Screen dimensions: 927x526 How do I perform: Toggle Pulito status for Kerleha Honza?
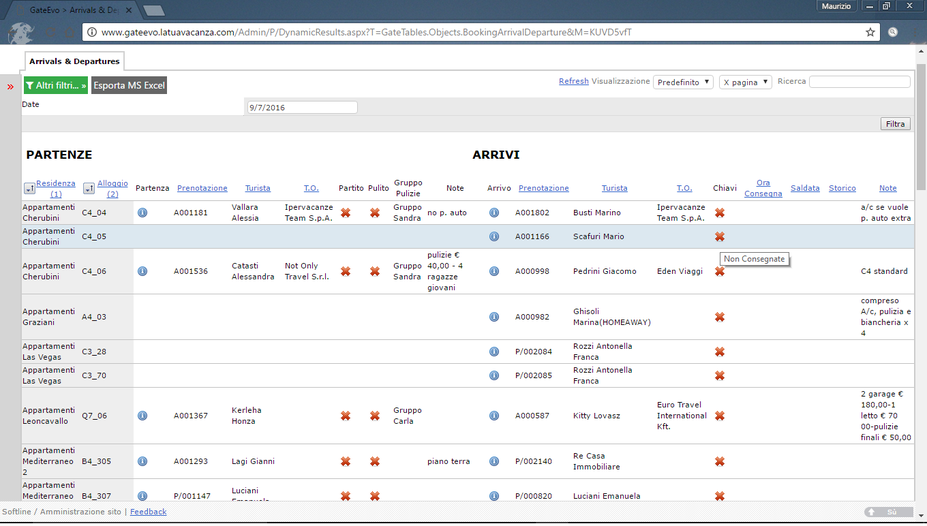[x=375, y=416]
